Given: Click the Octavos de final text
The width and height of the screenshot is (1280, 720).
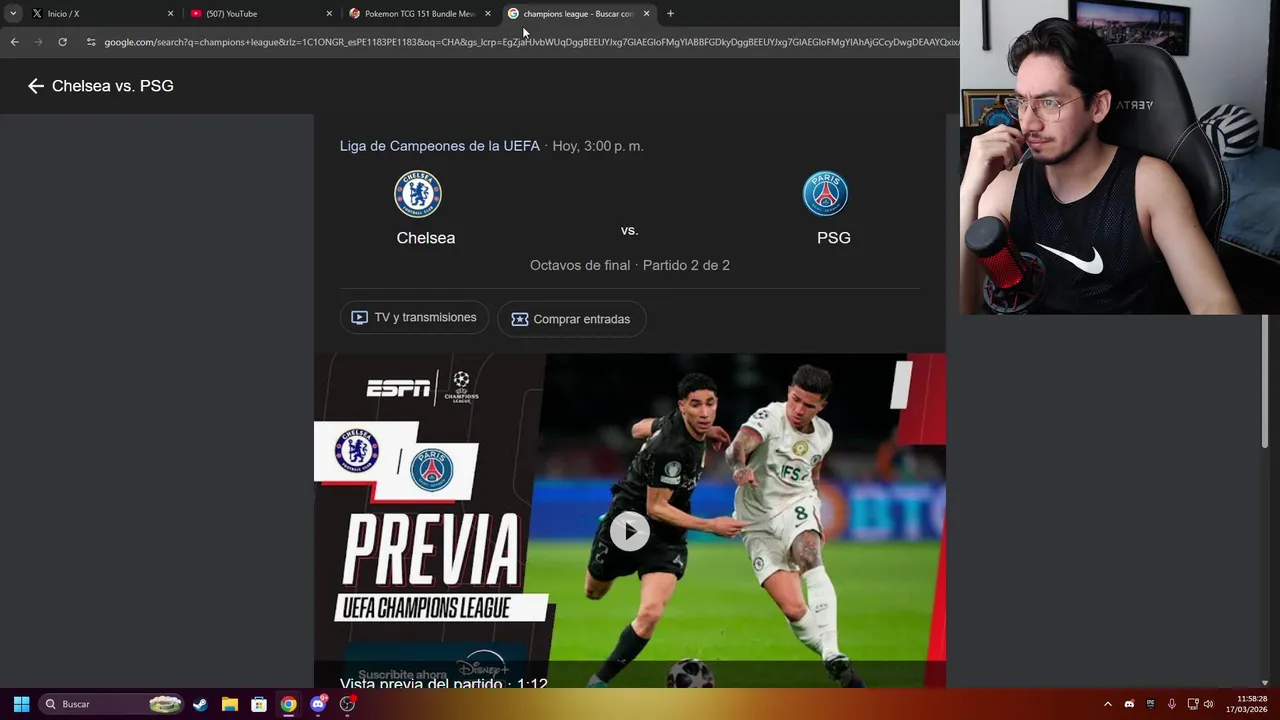Looking at the screenshot, I should [580, 265].
